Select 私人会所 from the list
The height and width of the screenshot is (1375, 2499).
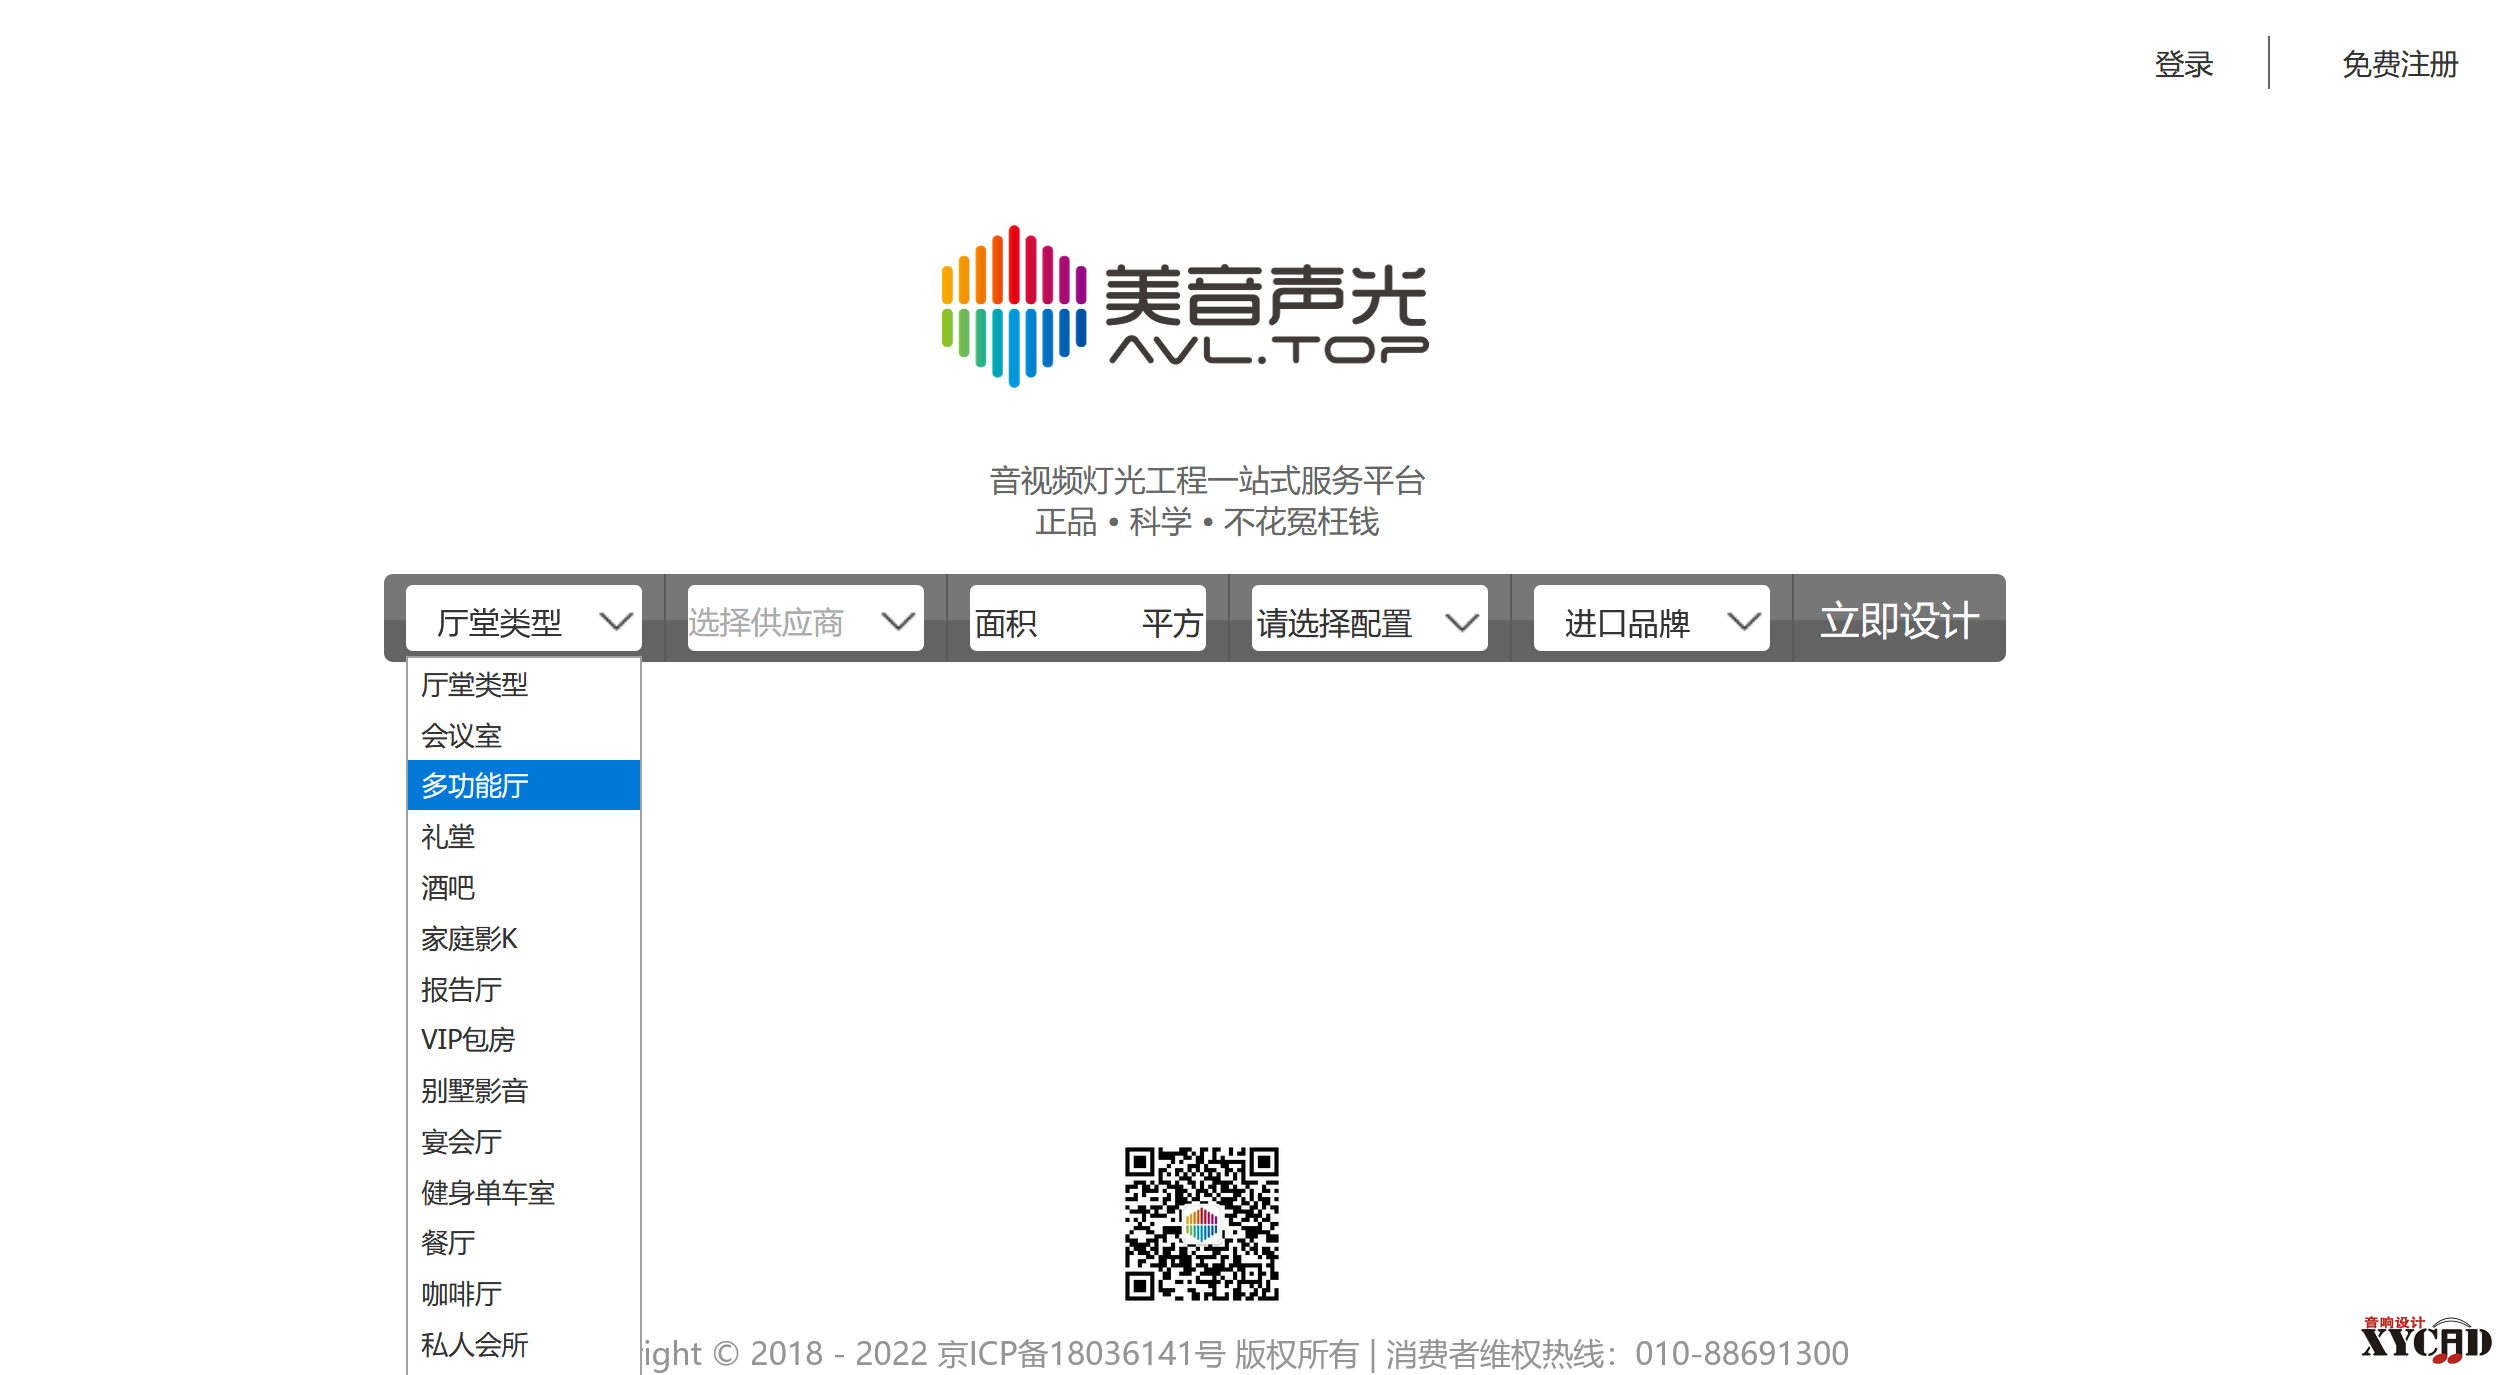pos(524,1344)
